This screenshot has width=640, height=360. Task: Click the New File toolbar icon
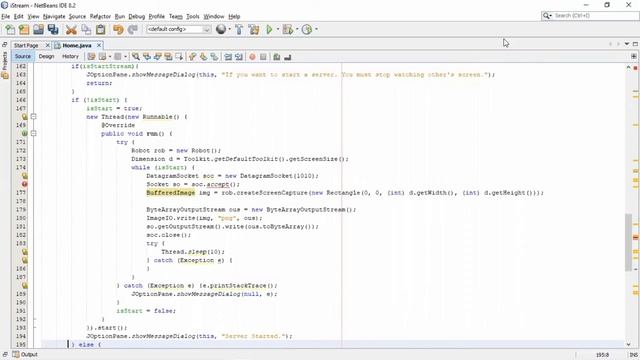(x=9, y=29)
